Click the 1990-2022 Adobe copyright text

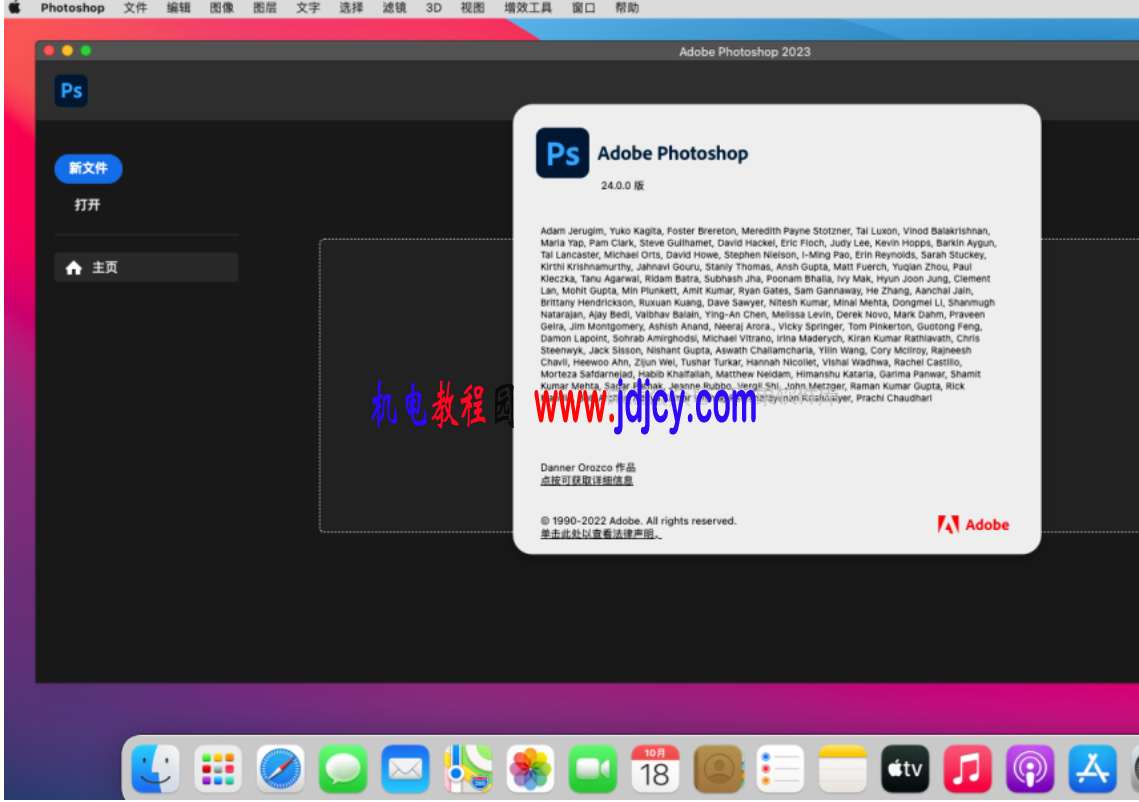point(639,521)
